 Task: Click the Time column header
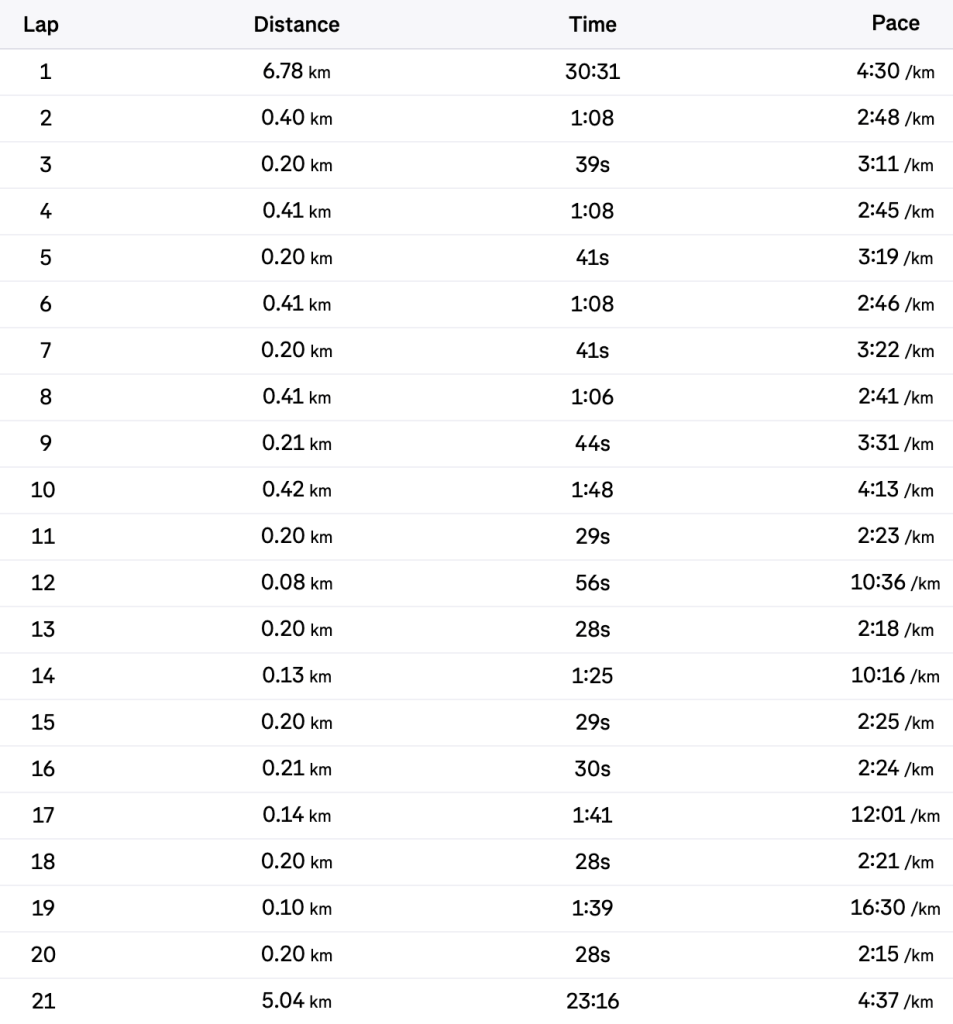592,25
